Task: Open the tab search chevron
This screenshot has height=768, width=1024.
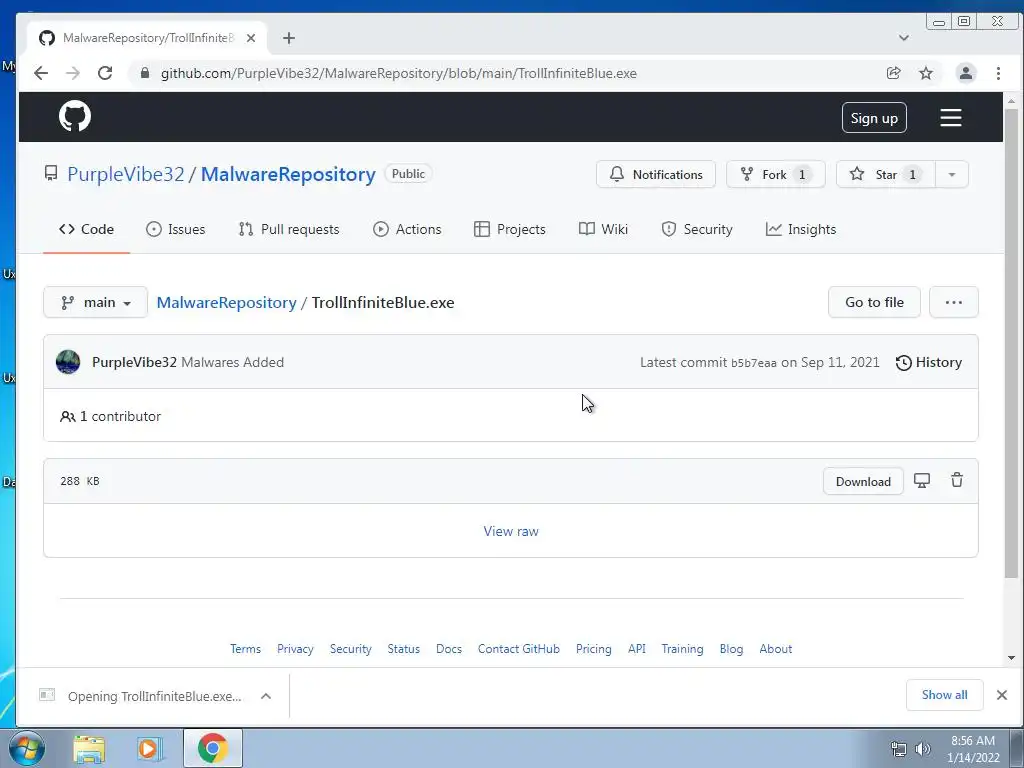Action: [x=904, y=38]
